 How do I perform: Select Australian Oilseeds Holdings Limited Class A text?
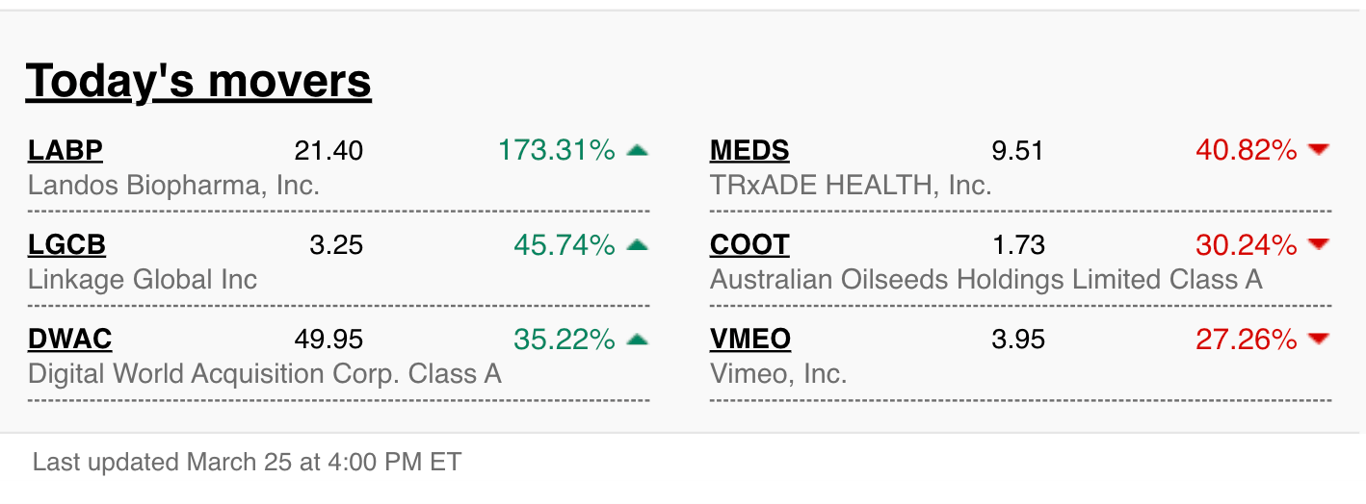(986, 279)
